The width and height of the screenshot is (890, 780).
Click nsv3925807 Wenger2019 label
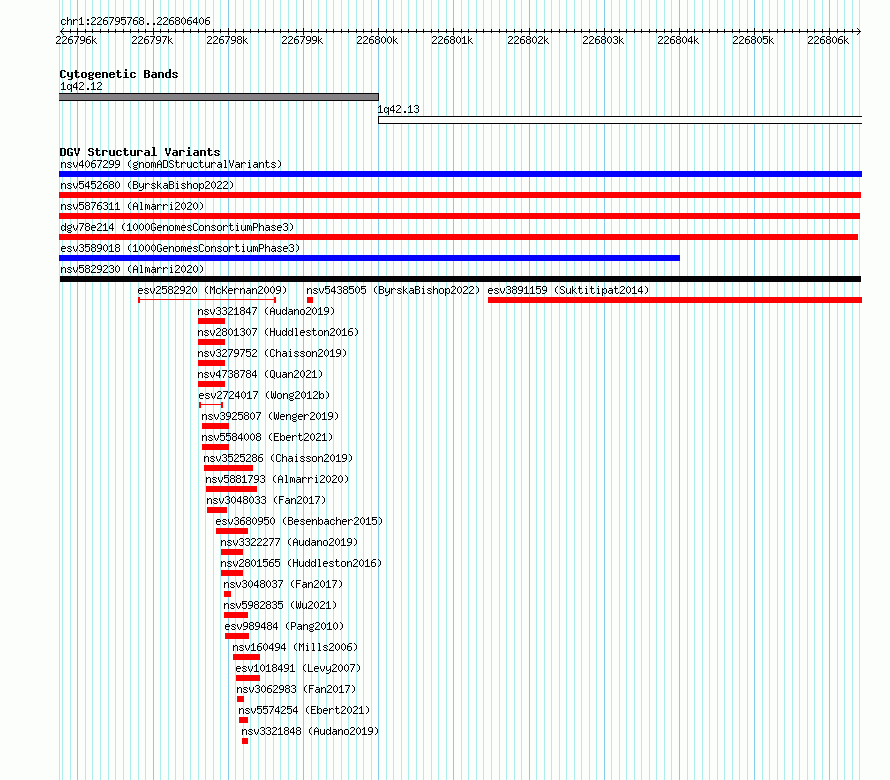[x=270, y=416]
